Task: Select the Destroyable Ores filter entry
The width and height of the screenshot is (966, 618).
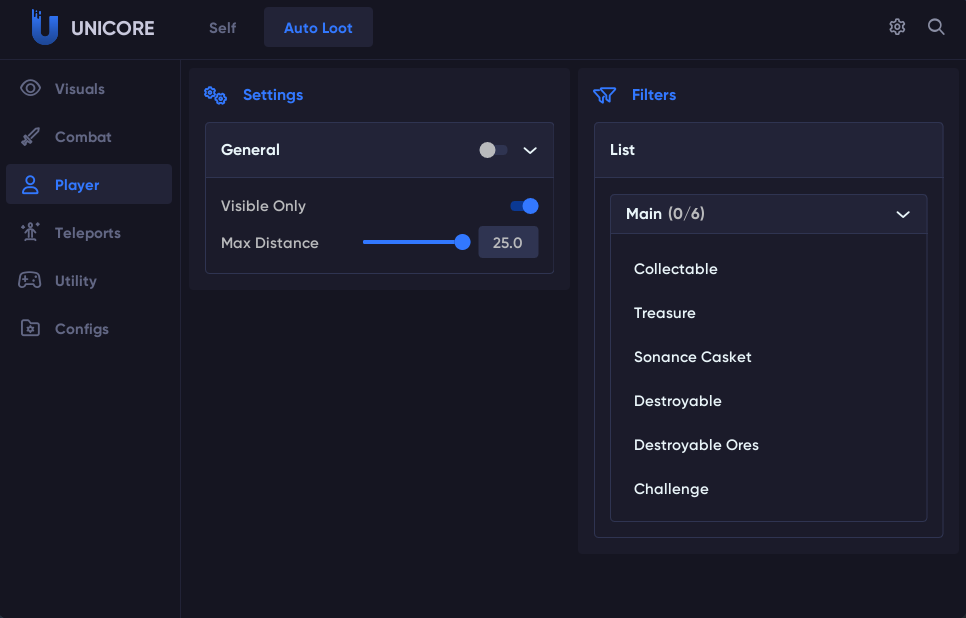Action: coord(696,445)
